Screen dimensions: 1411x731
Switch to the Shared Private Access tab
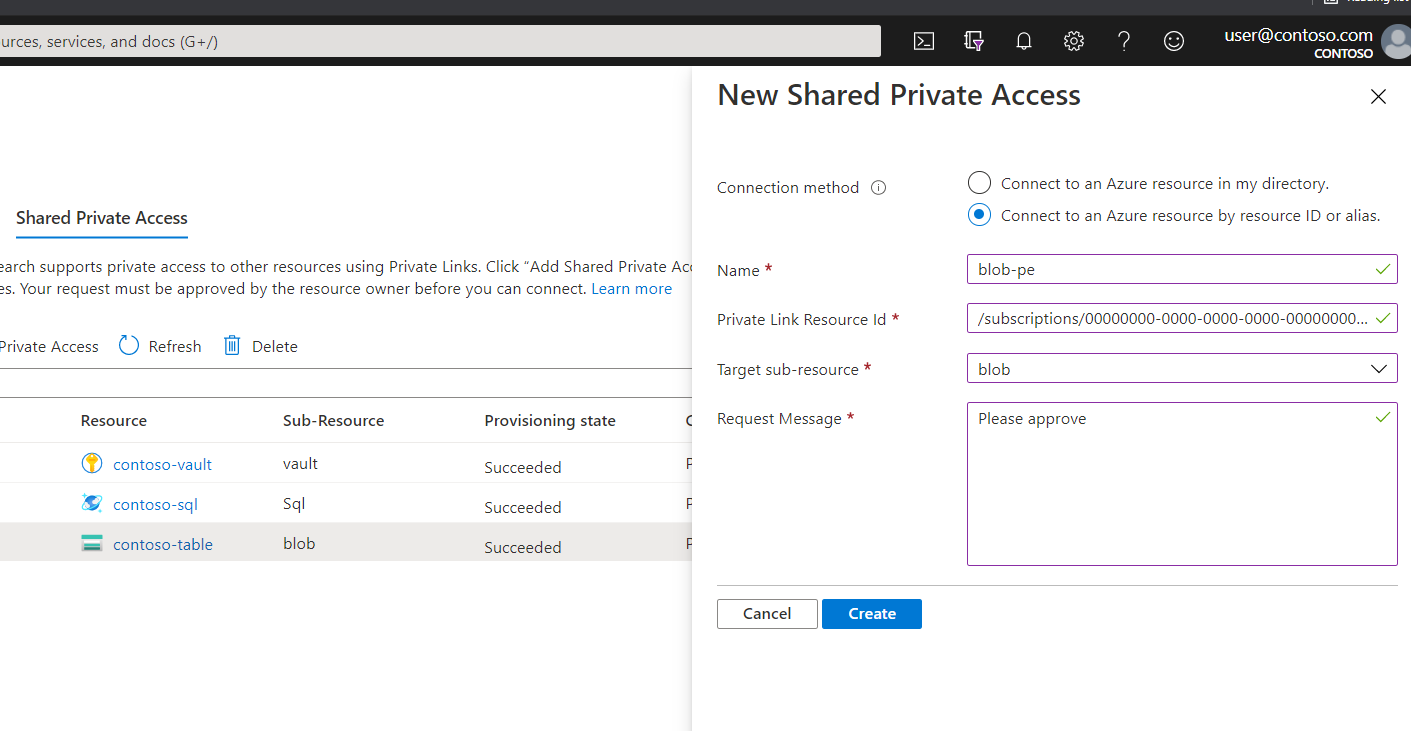[x=102, y=218]
